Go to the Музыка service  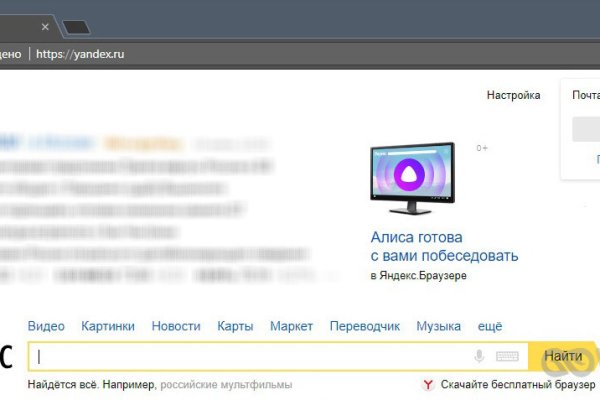point(439,326)
